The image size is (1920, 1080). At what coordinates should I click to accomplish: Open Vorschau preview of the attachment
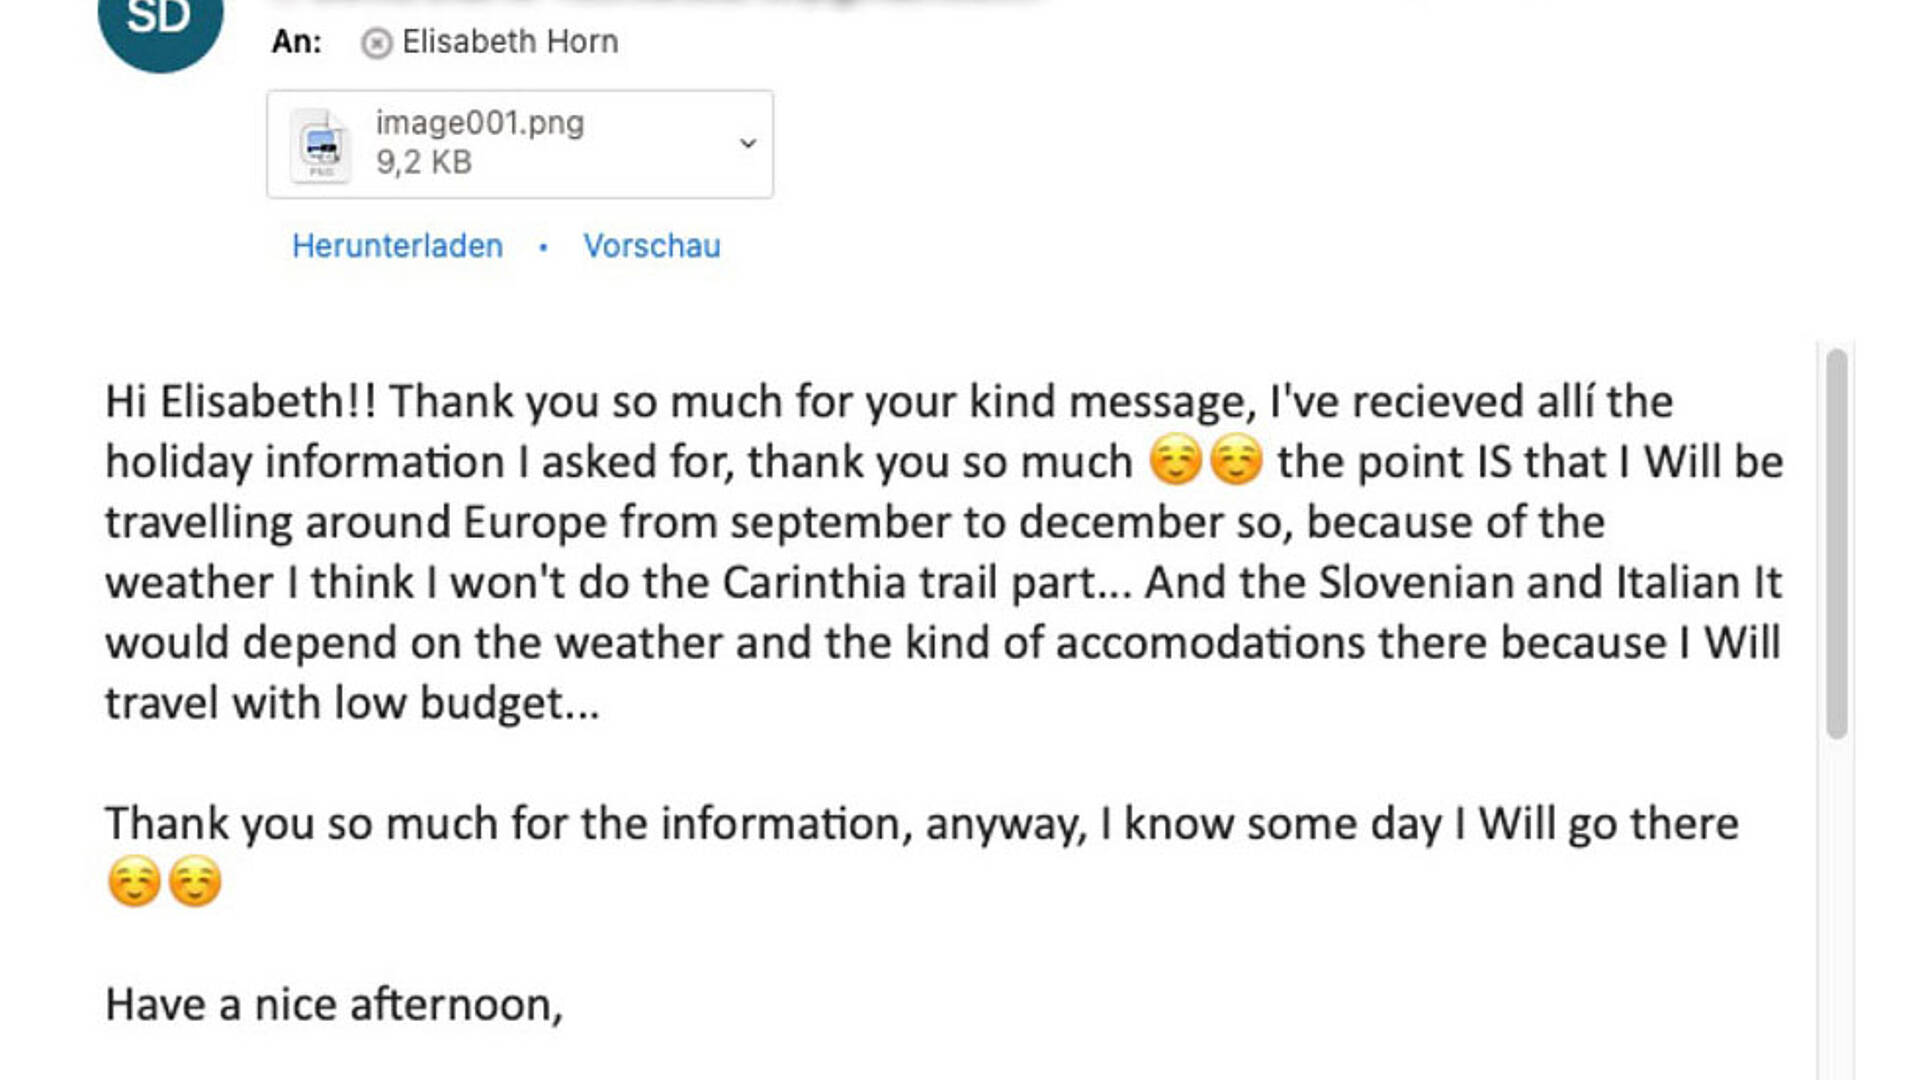pyautogui.click(x=652, y=246)
